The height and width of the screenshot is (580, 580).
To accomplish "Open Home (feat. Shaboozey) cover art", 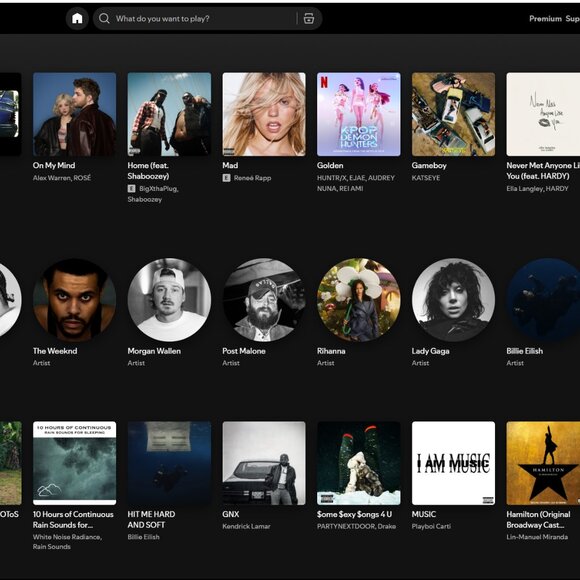I will (x=169, y=114).
